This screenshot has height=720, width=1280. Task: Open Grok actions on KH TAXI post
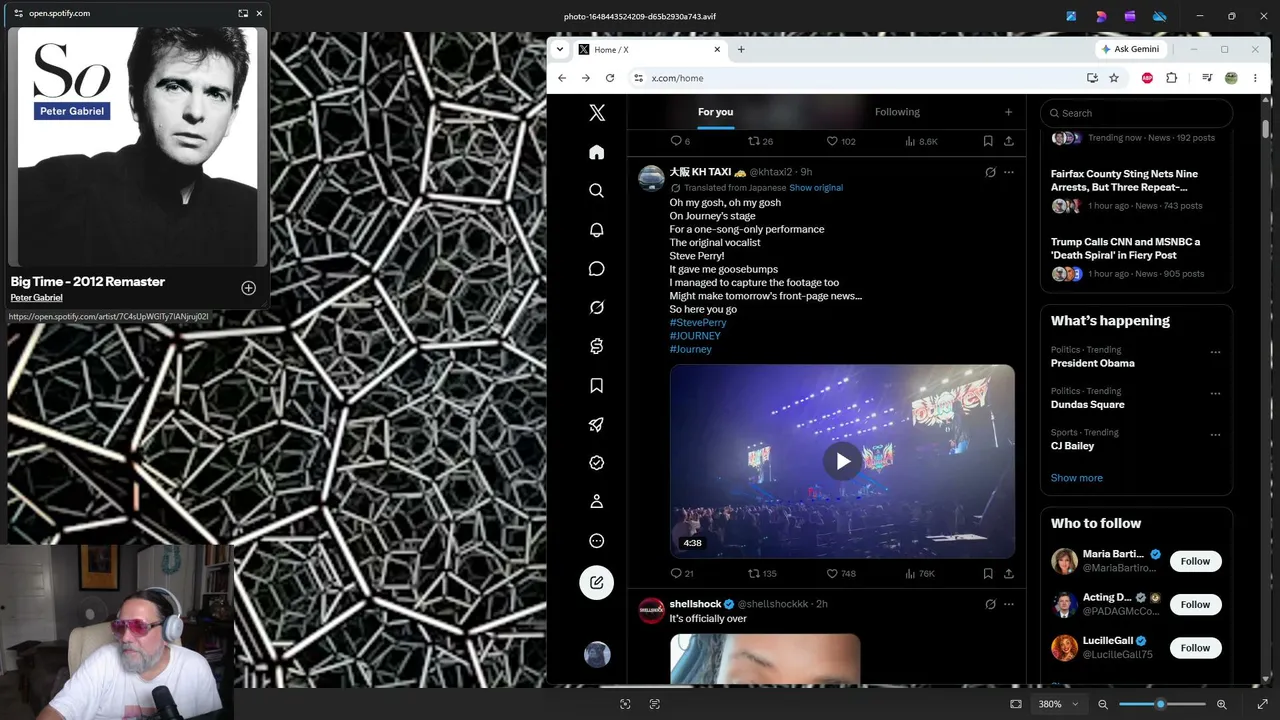(990, 172)
